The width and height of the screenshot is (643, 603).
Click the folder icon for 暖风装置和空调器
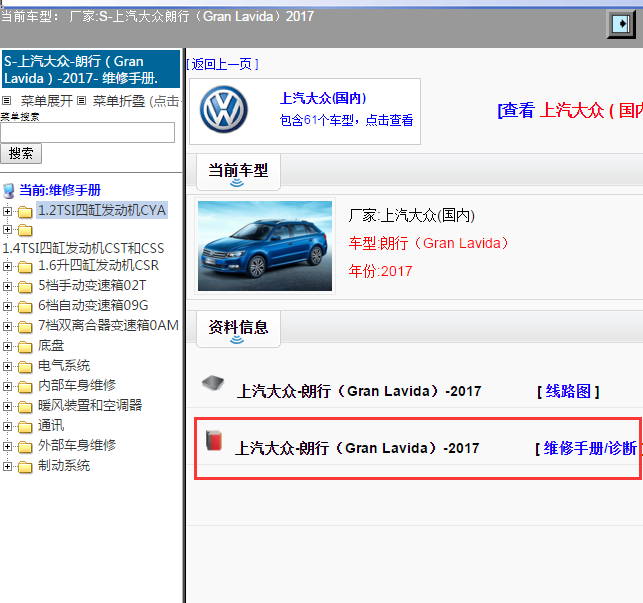[x=25, y=407]
